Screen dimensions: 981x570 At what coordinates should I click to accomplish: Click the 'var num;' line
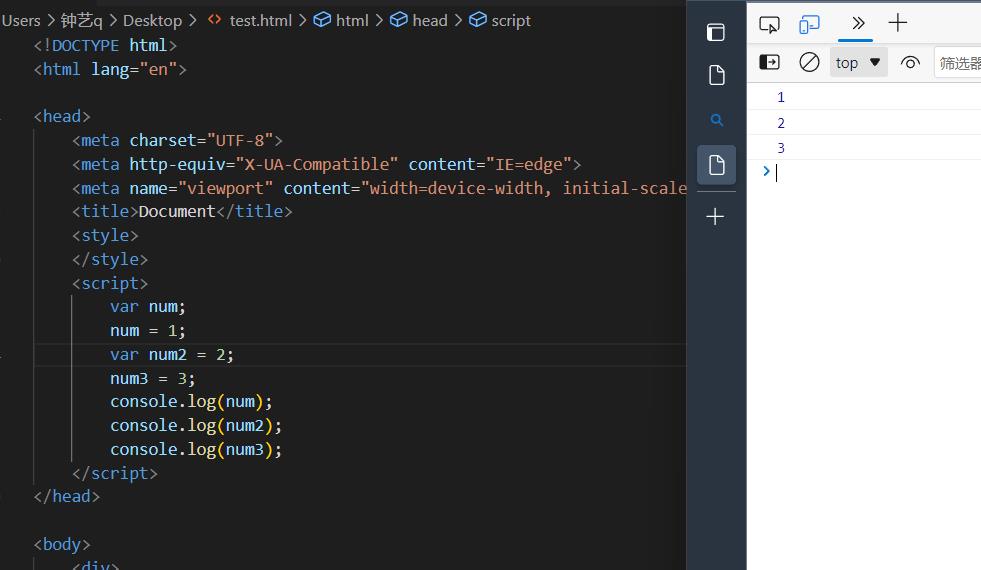[x=148, y=307]
